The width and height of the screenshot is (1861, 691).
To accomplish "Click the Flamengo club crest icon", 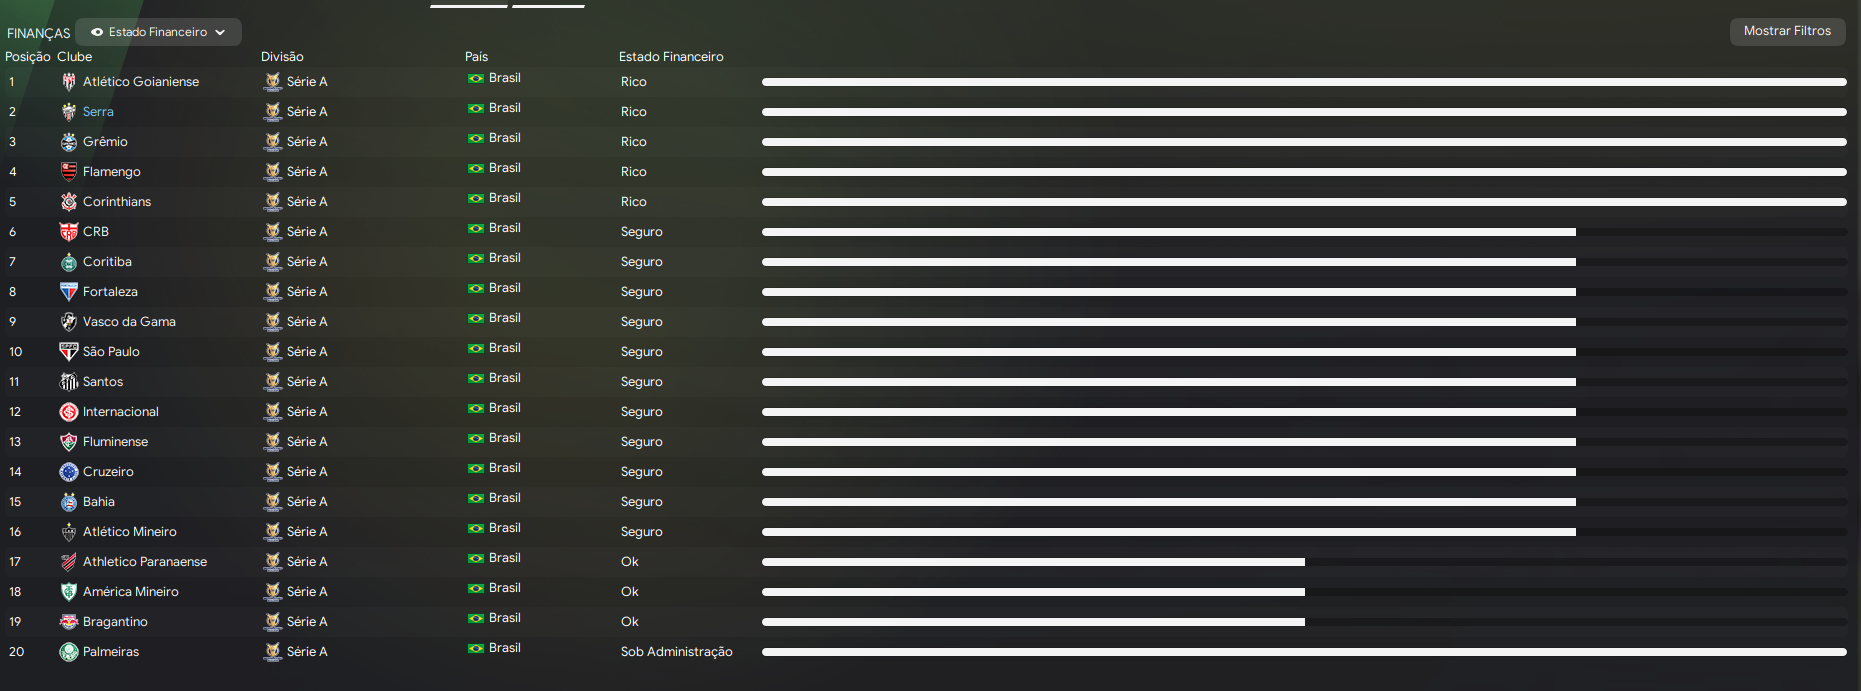I will click(69, 172).
